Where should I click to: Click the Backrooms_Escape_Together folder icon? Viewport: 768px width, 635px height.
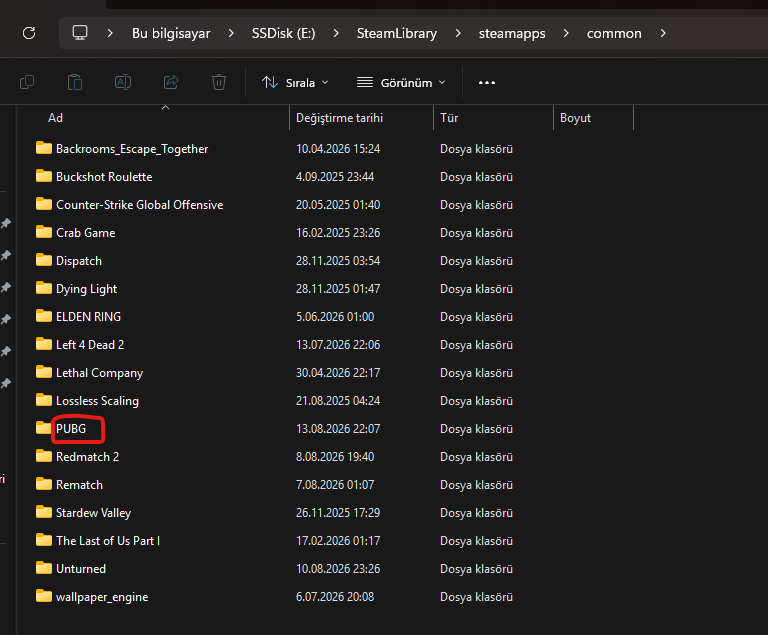(44, 148)
